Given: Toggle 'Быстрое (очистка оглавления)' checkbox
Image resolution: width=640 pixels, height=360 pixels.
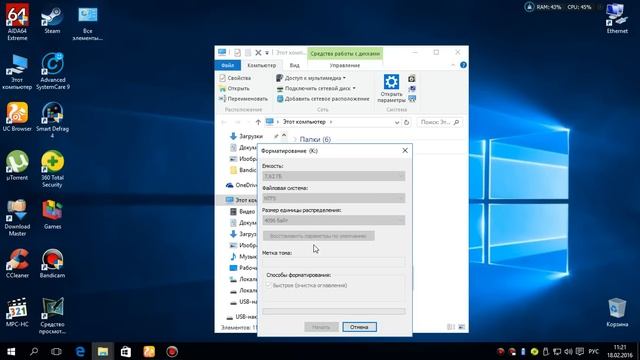Looking at the screenshot, I should coord(269,285).
